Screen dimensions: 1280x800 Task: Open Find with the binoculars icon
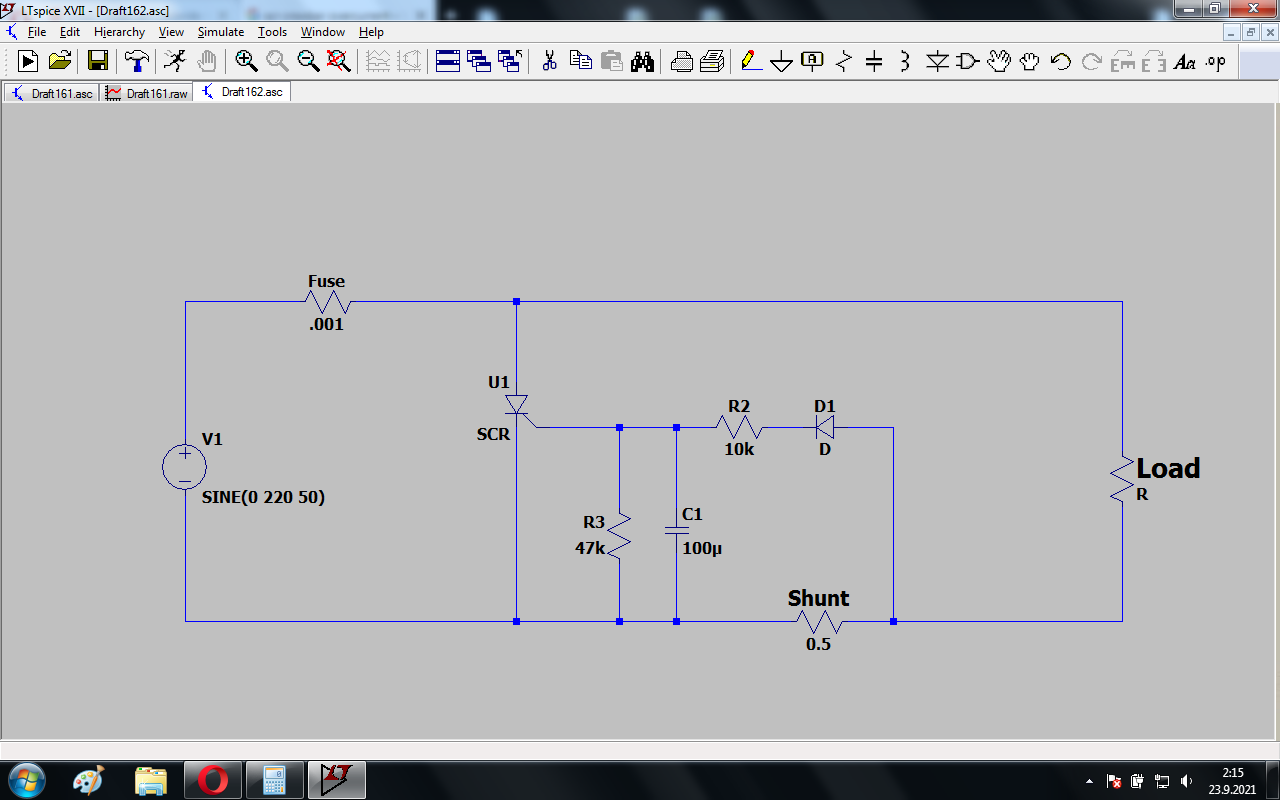click(643, 61)
